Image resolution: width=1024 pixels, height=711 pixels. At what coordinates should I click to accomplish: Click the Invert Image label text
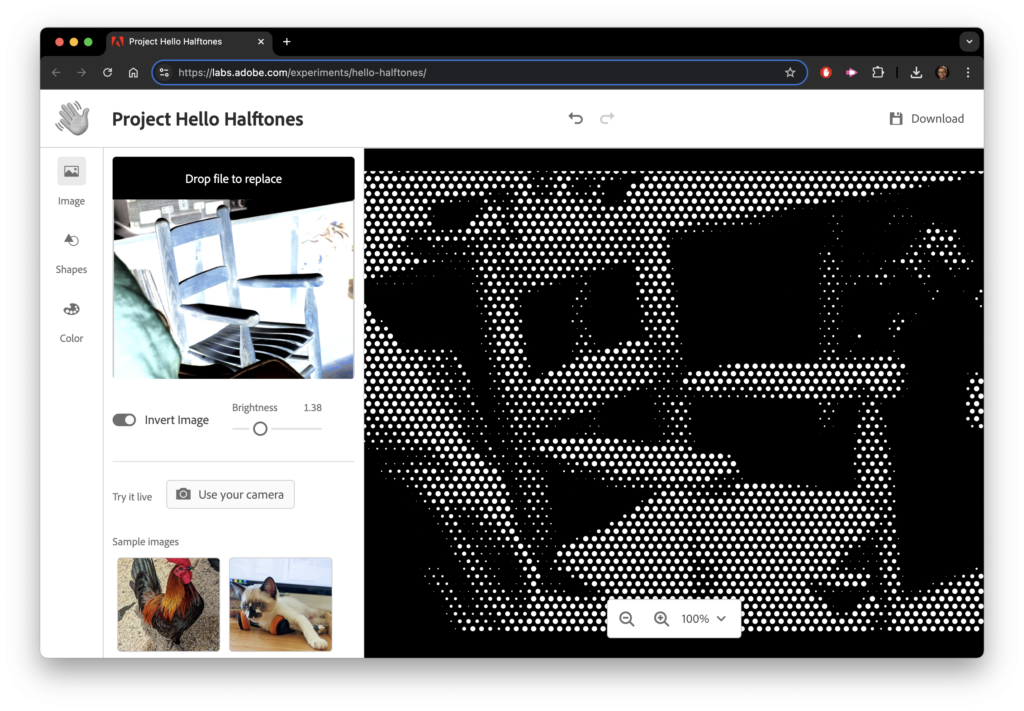click(177, 420)
